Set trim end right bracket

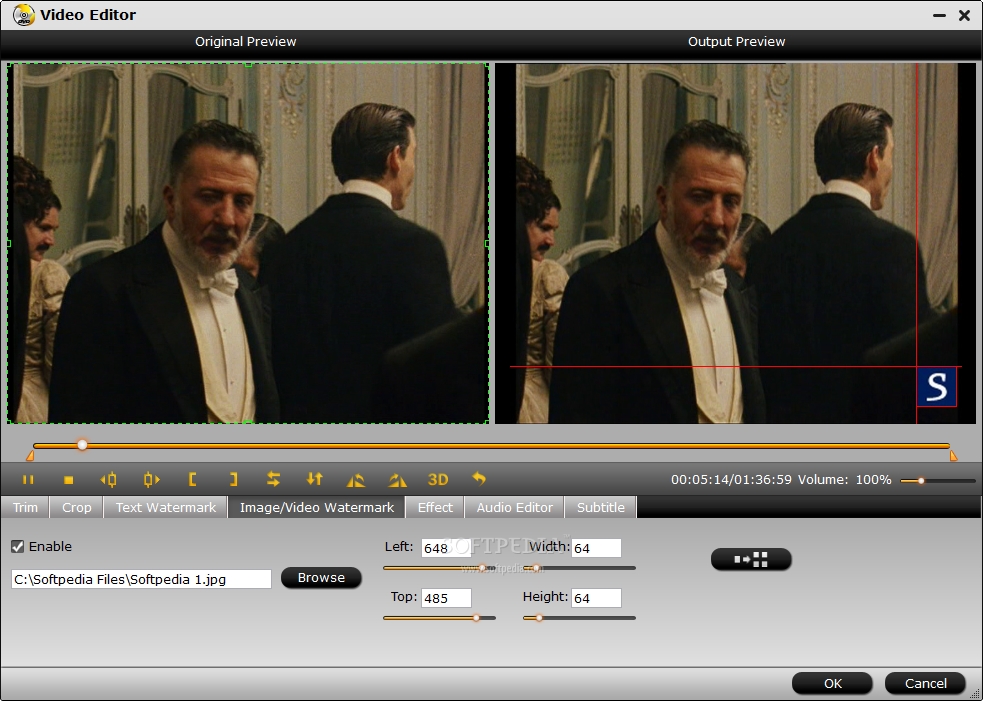(233, 480)
